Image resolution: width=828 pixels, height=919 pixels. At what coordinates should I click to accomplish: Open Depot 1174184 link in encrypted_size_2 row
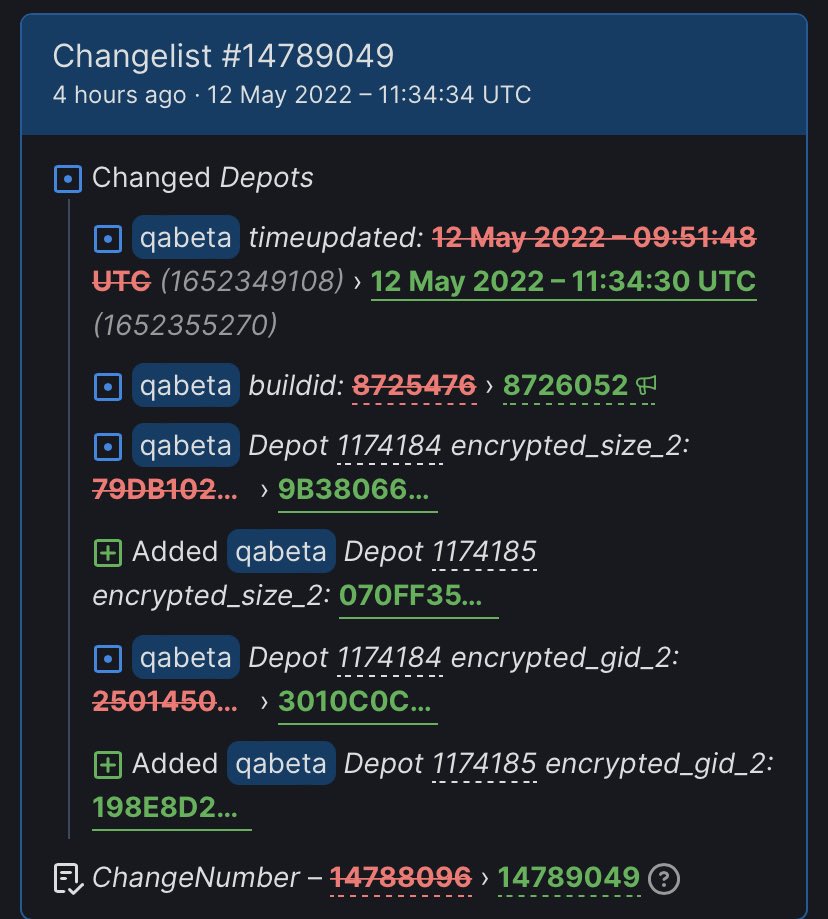coord(390,446)
